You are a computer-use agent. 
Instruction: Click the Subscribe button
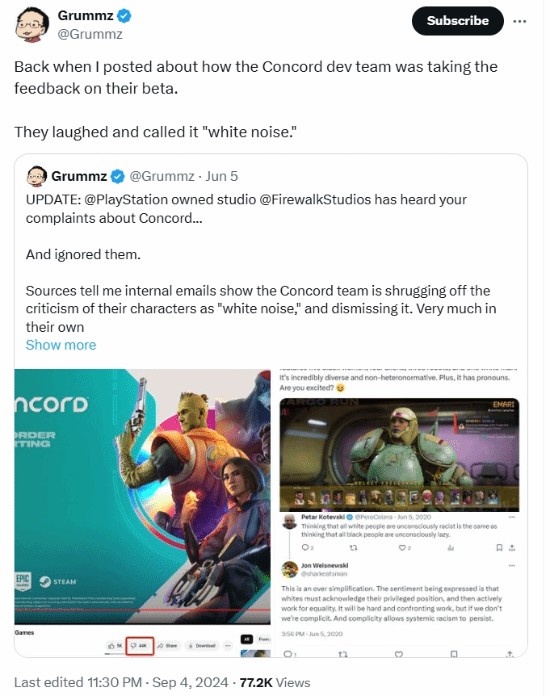[457, 21]
